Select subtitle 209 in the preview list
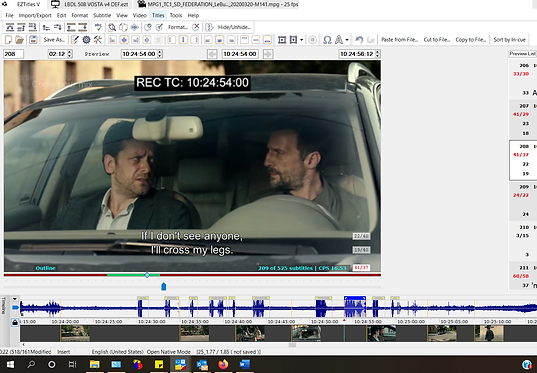This screenshot has height=373, width=537. point(523,201)
